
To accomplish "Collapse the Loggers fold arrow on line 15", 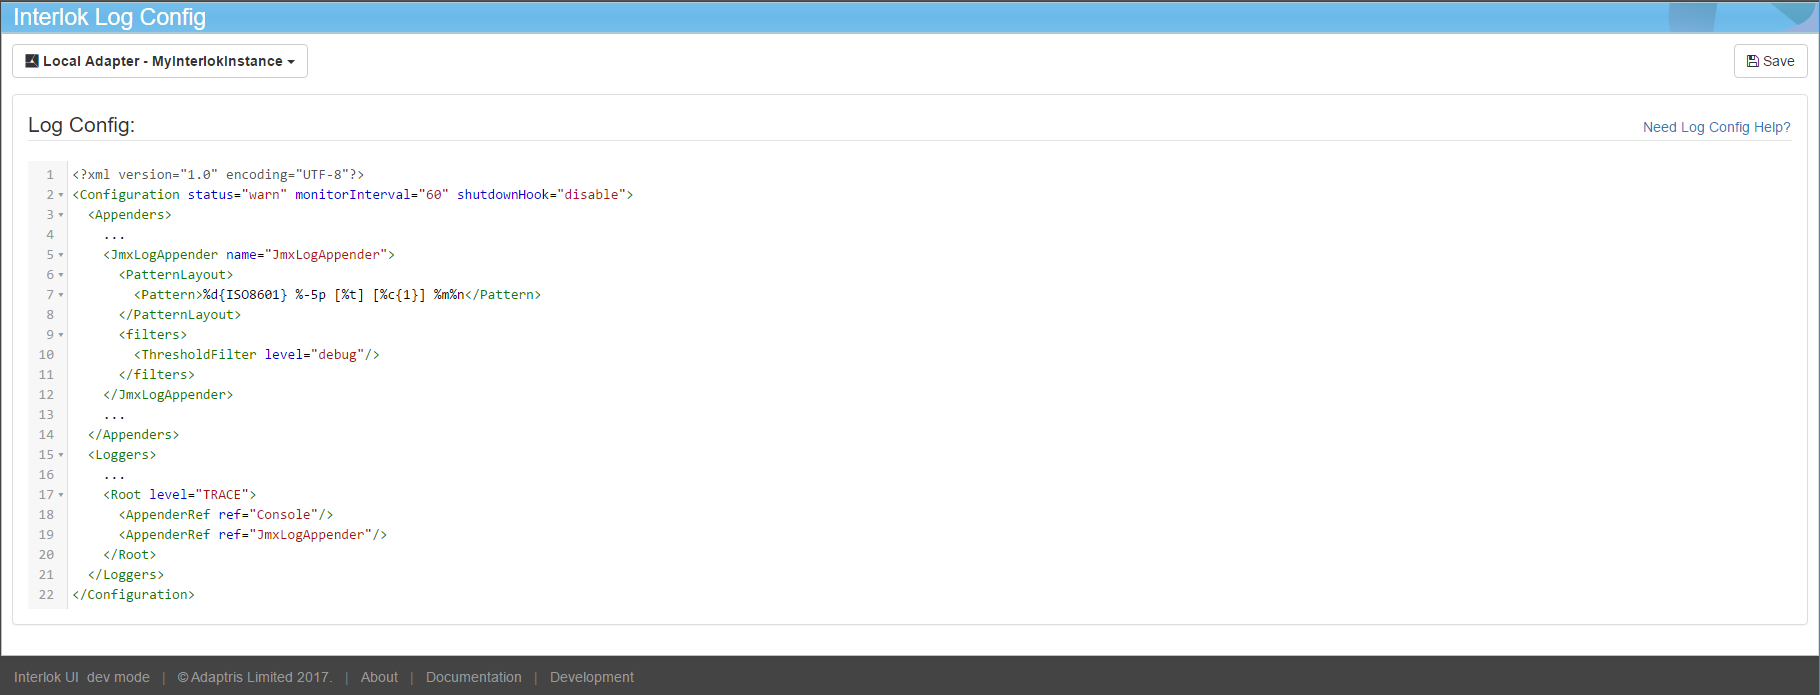I will pyautogui.click(x=61, y=455).
